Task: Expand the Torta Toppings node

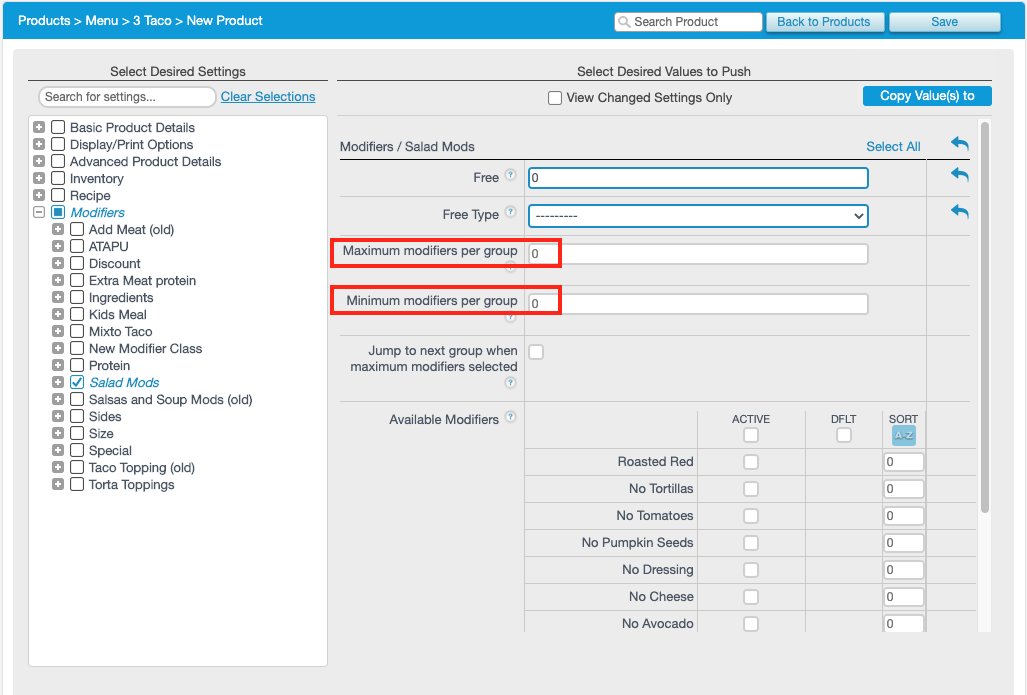Action: point(58,485)
